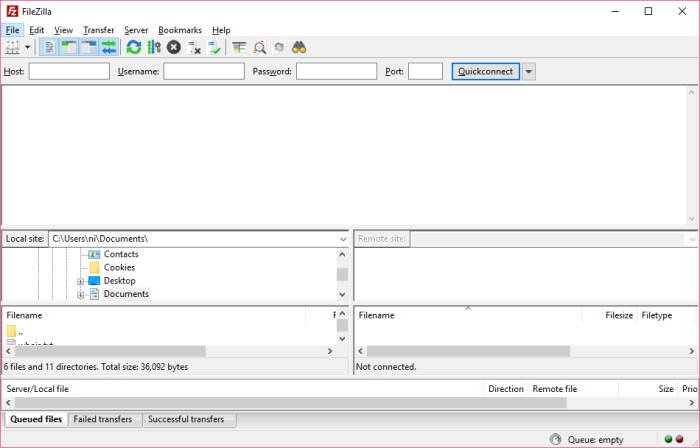
Task: Open the Site Manager icon
Action: pyautogui.click(x=12, y=47)
